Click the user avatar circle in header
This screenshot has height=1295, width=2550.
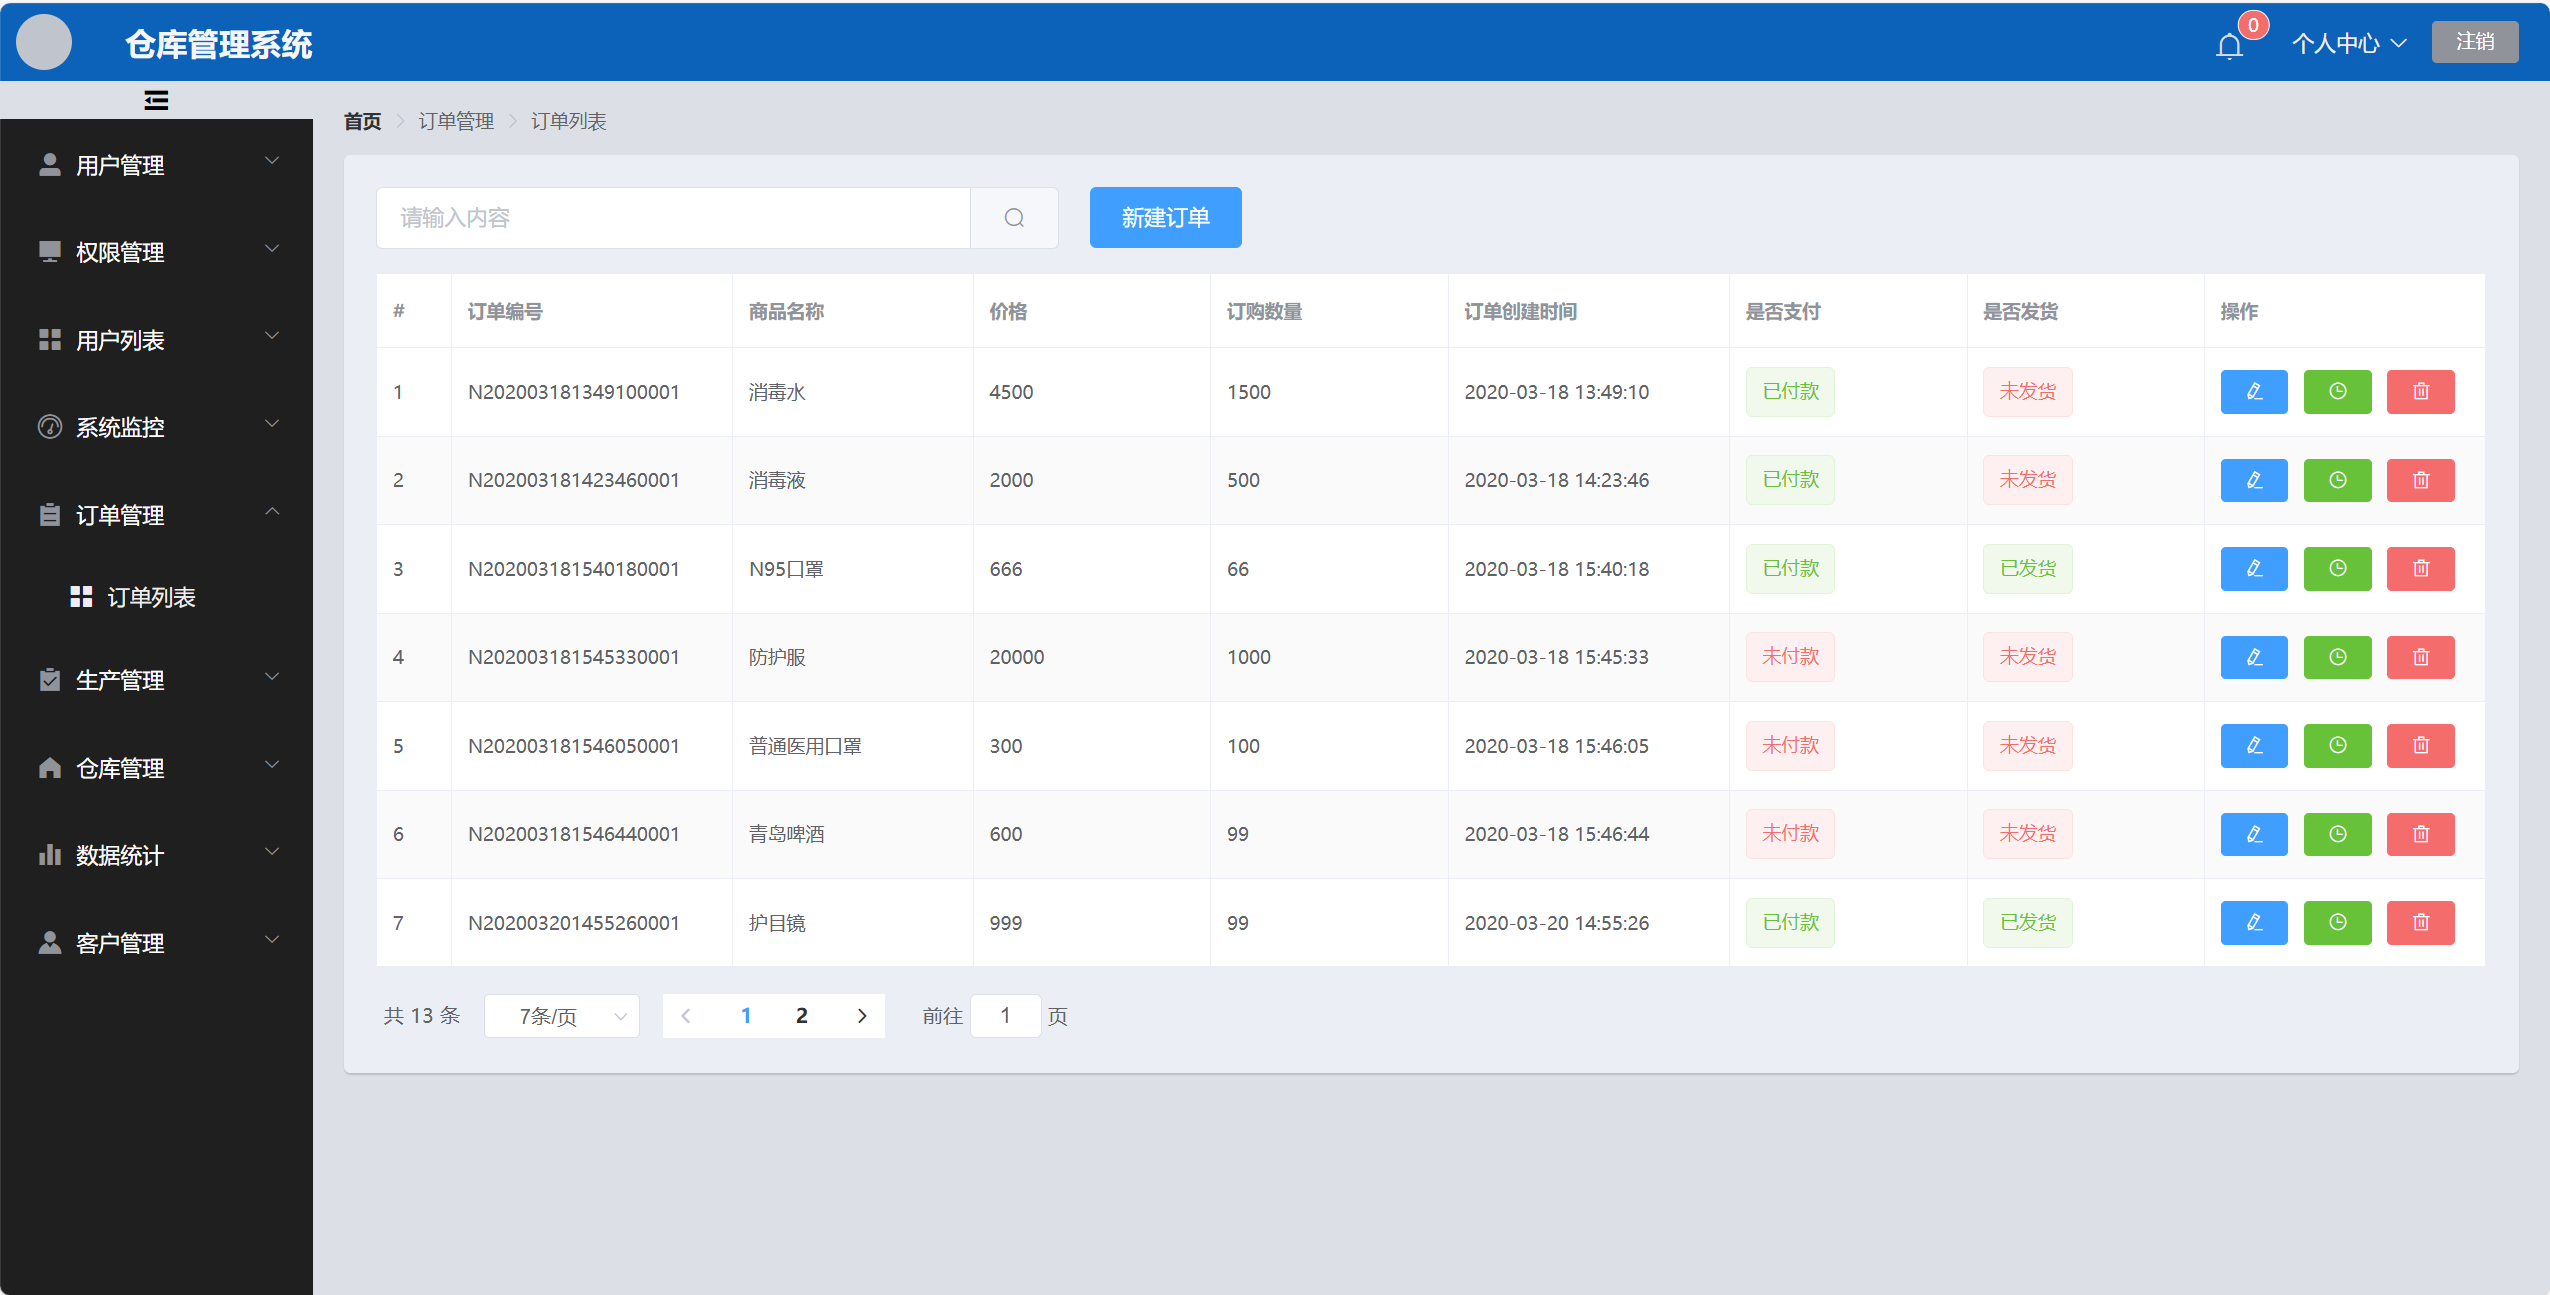(44, 43)
